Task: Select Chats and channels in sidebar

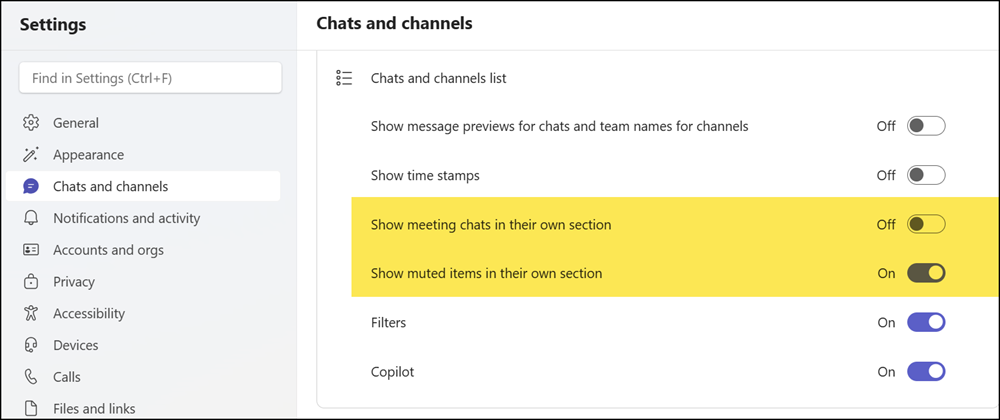Action: click(x=143, y=186)
